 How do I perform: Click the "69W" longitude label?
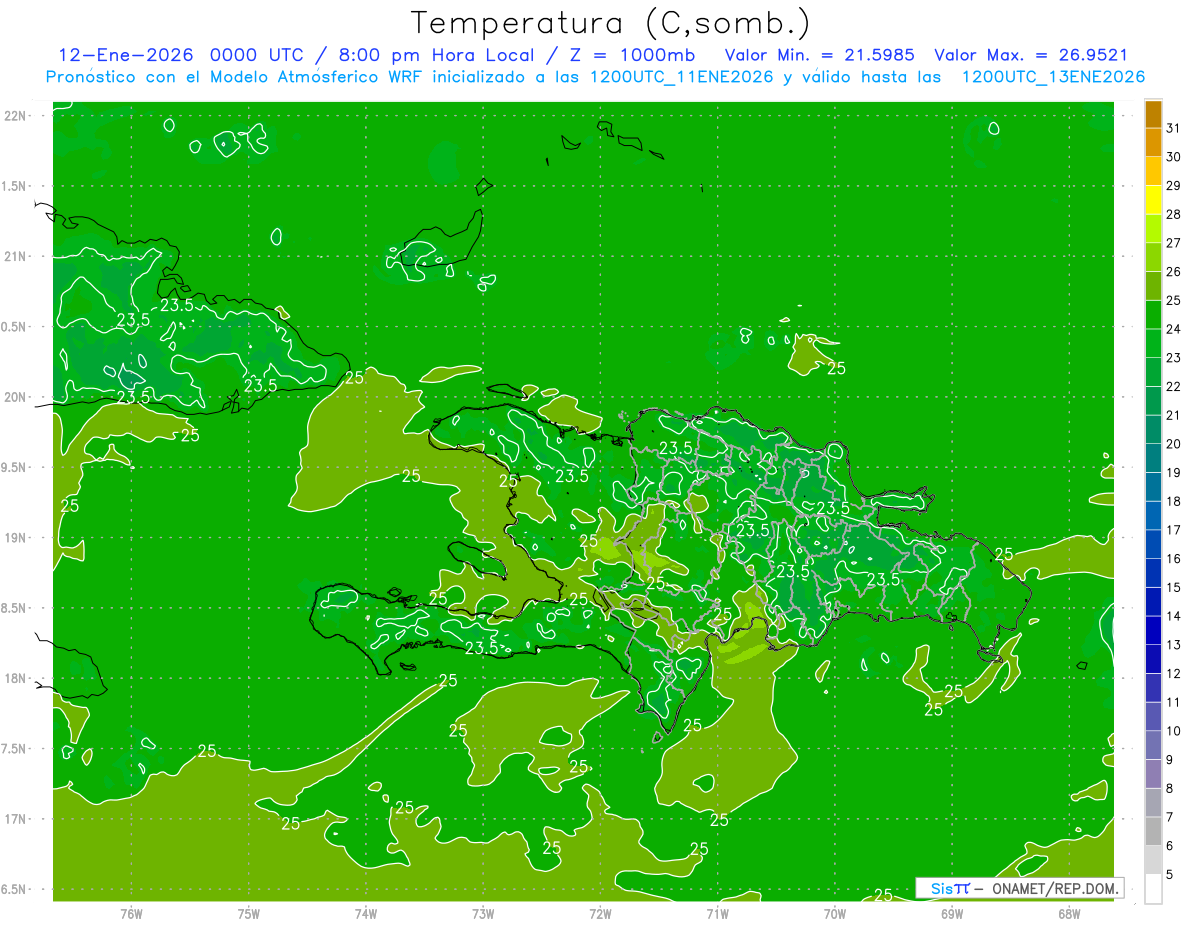(952, 914)
